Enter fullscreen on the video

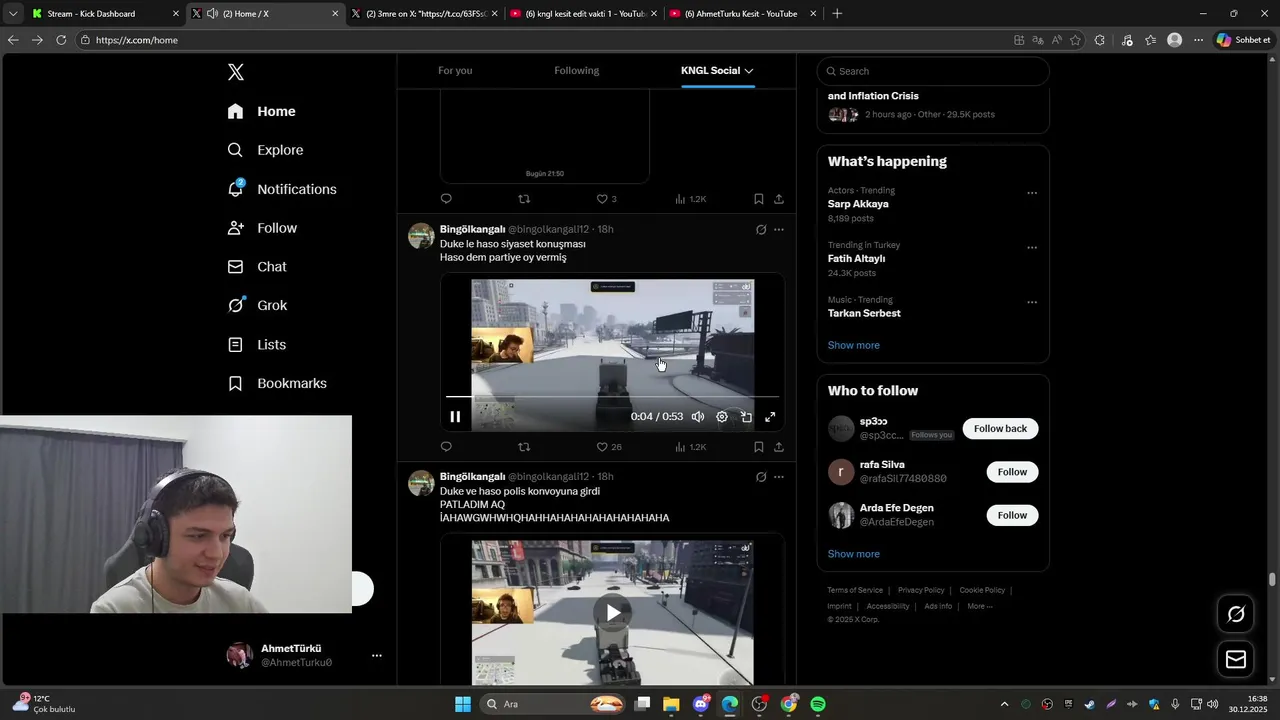click(x=770, y=417)
